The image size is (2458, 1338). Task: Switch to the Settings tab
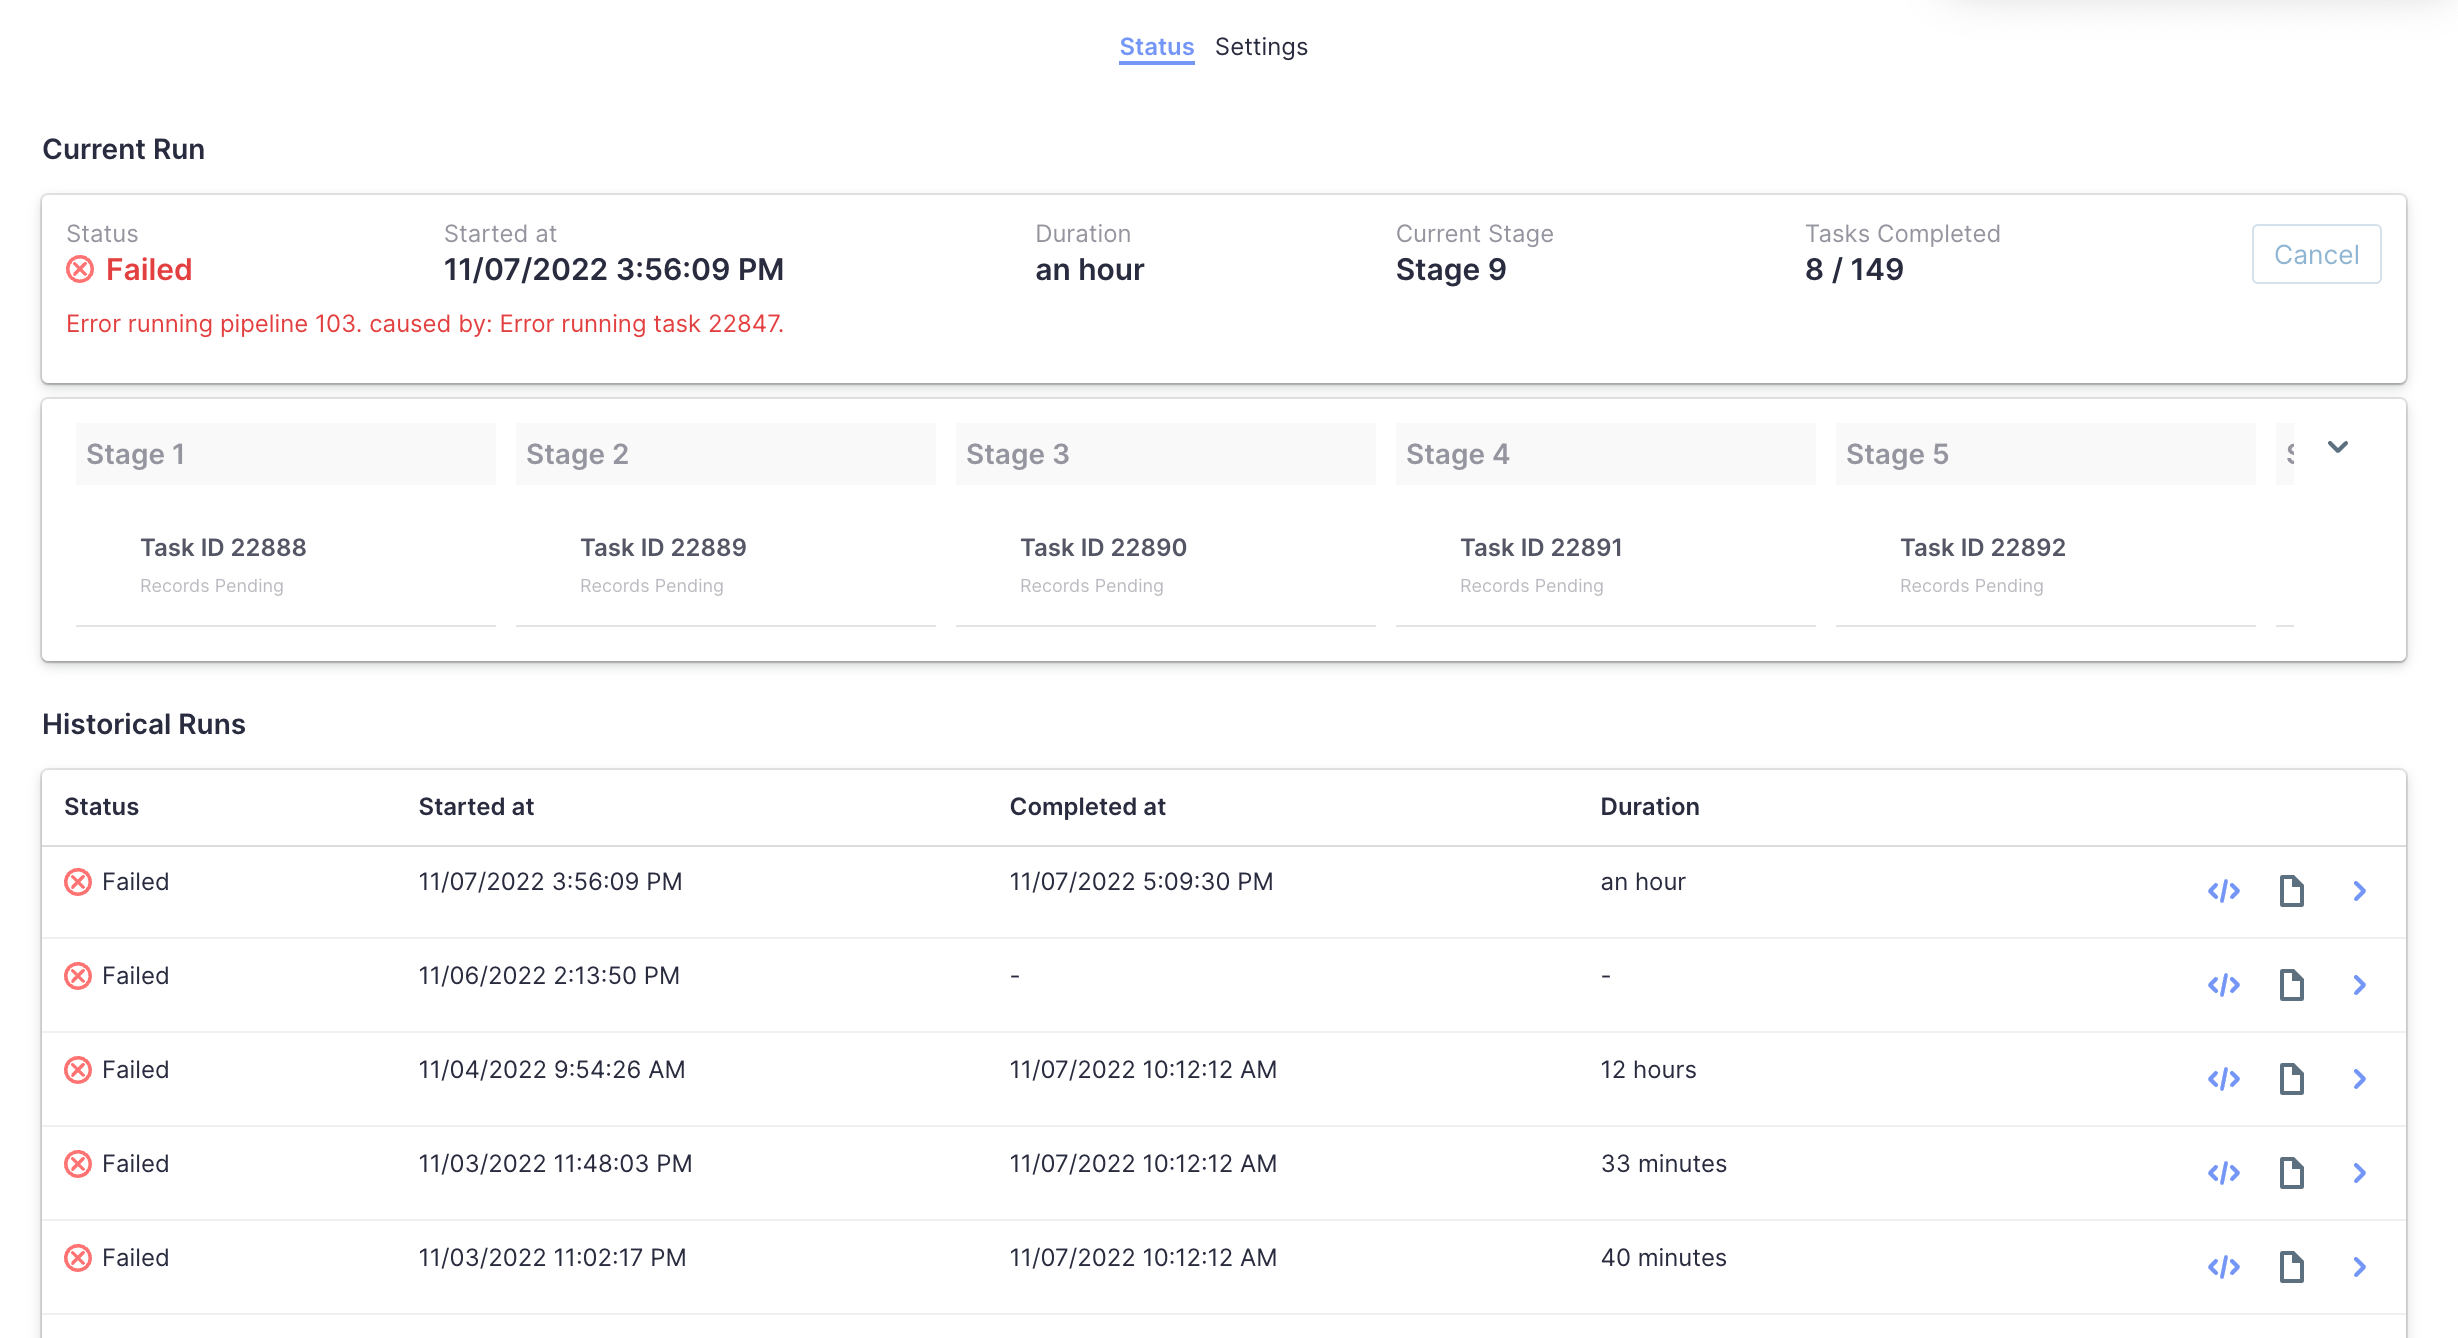click(1261, 47)
